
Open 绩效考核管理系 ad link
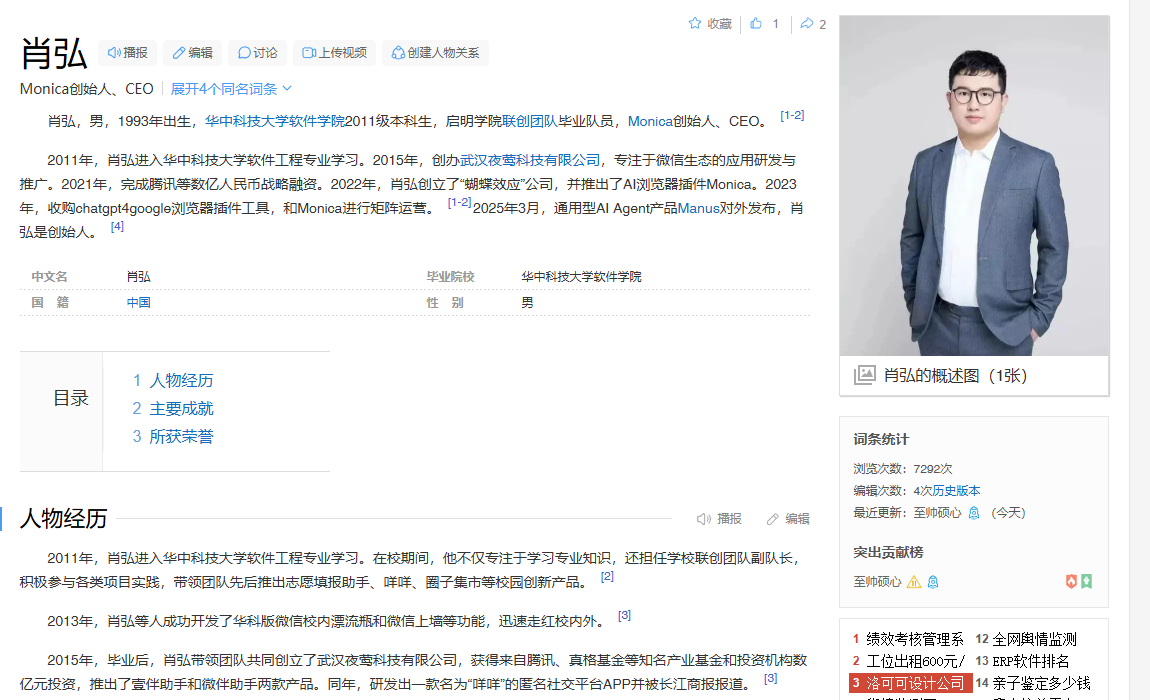915,639
